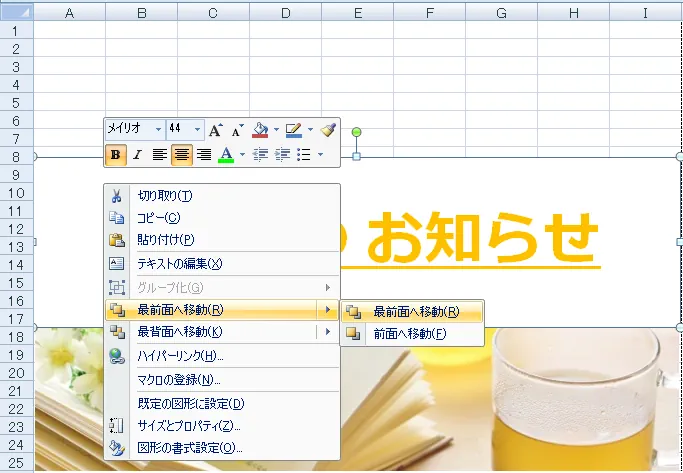Image resolution: width=683 pixels, height=473 pixels.
Task: Click the Grow Font icon
Action: click(x=215, y=130)
